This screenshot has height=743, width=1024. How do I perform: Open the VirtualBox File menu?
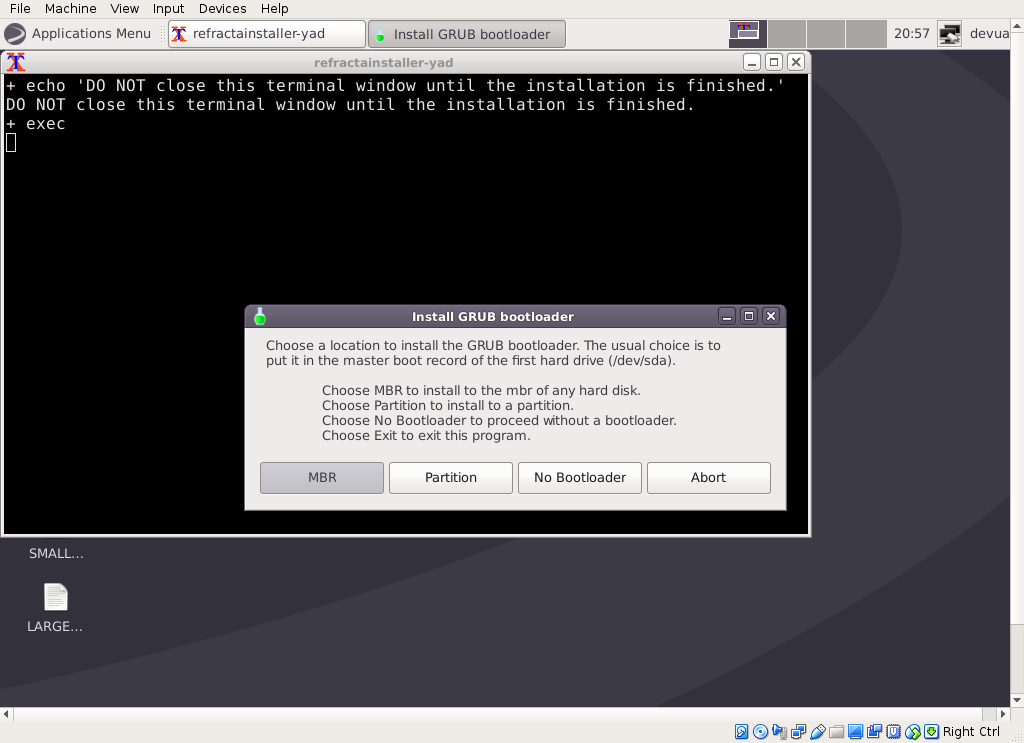[20, 8]
